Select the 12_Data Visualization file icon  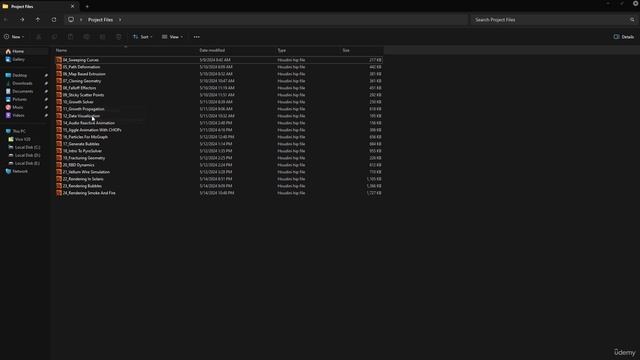[x=59, y=116]
